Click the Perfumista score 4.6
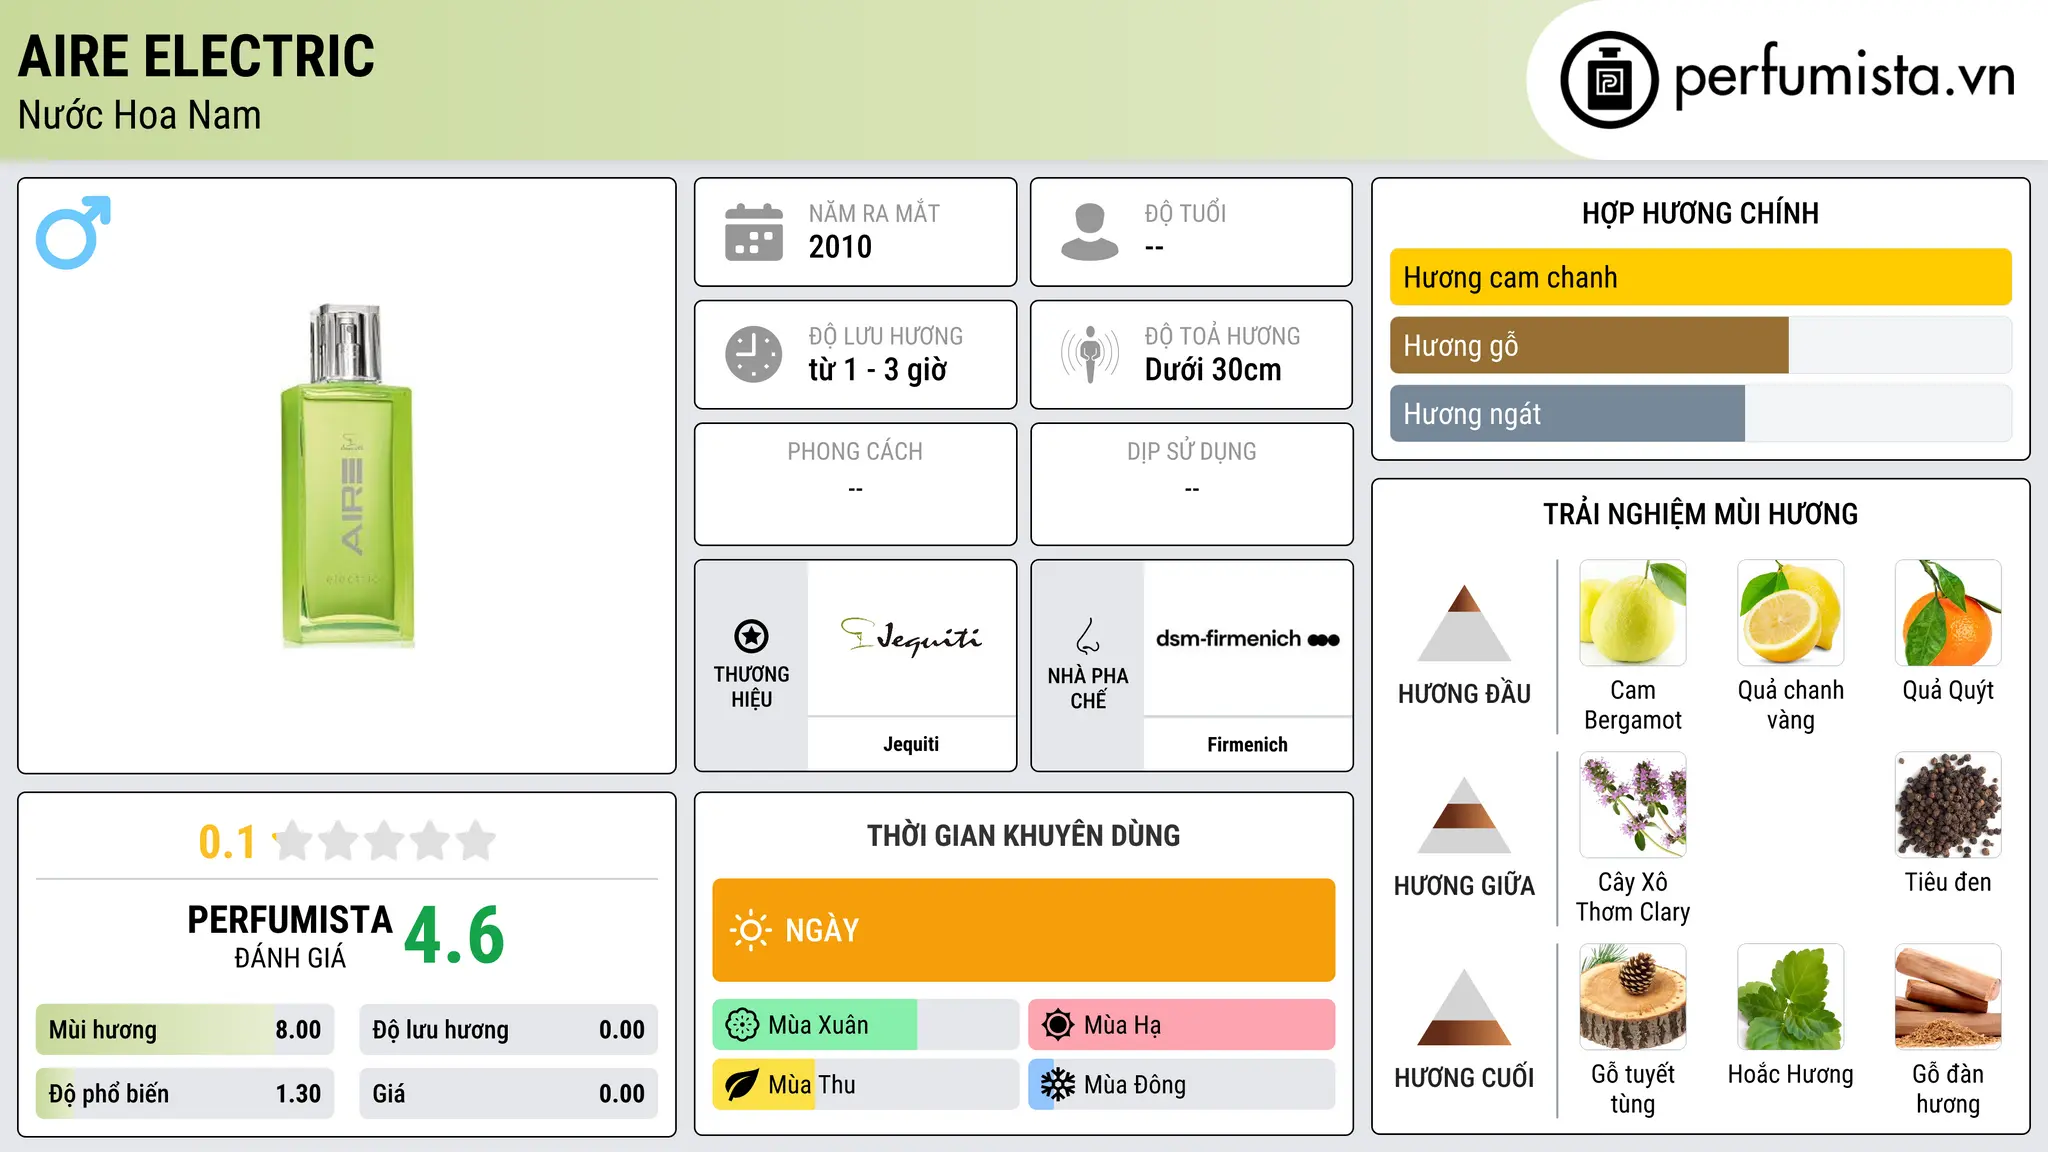This screenshot has width=2048, height=1152. pyautogui.click(x=455, y=936)
